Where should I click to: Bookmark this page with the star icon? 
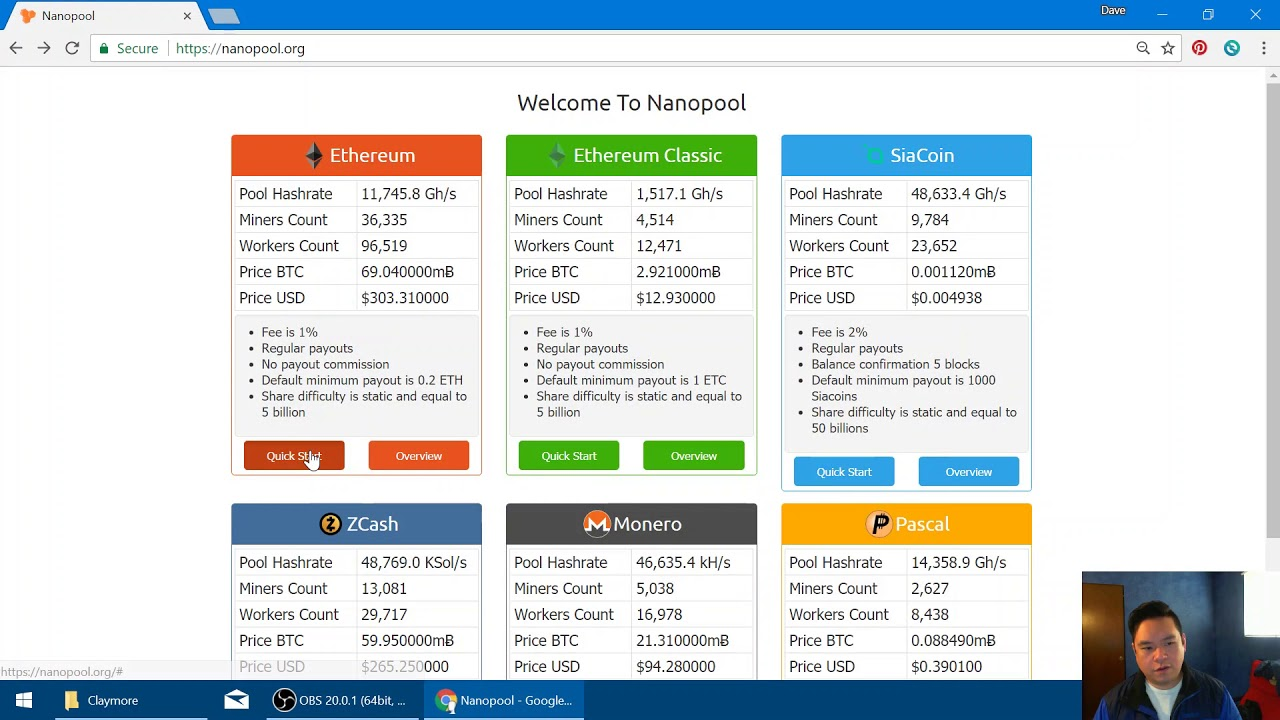1168,48
